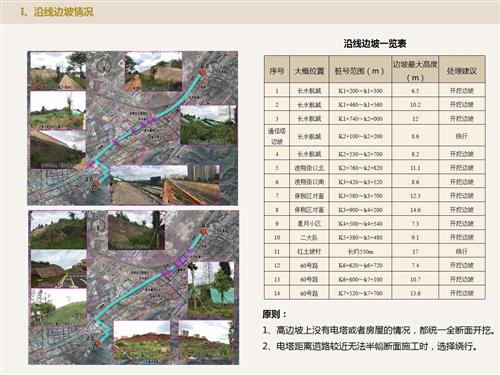Click the K7+520~k7+700 range cell
Viewport: 500px width, 375px height.
[x=360, y=293]
